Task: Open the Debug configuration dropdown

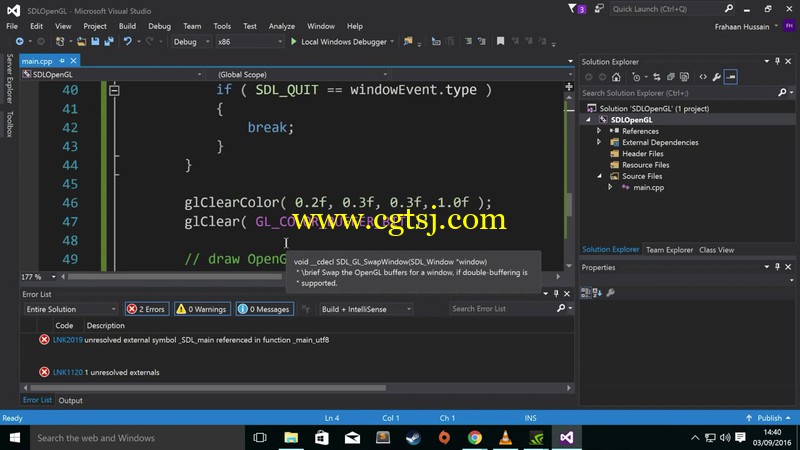Action: coord(191,42)
